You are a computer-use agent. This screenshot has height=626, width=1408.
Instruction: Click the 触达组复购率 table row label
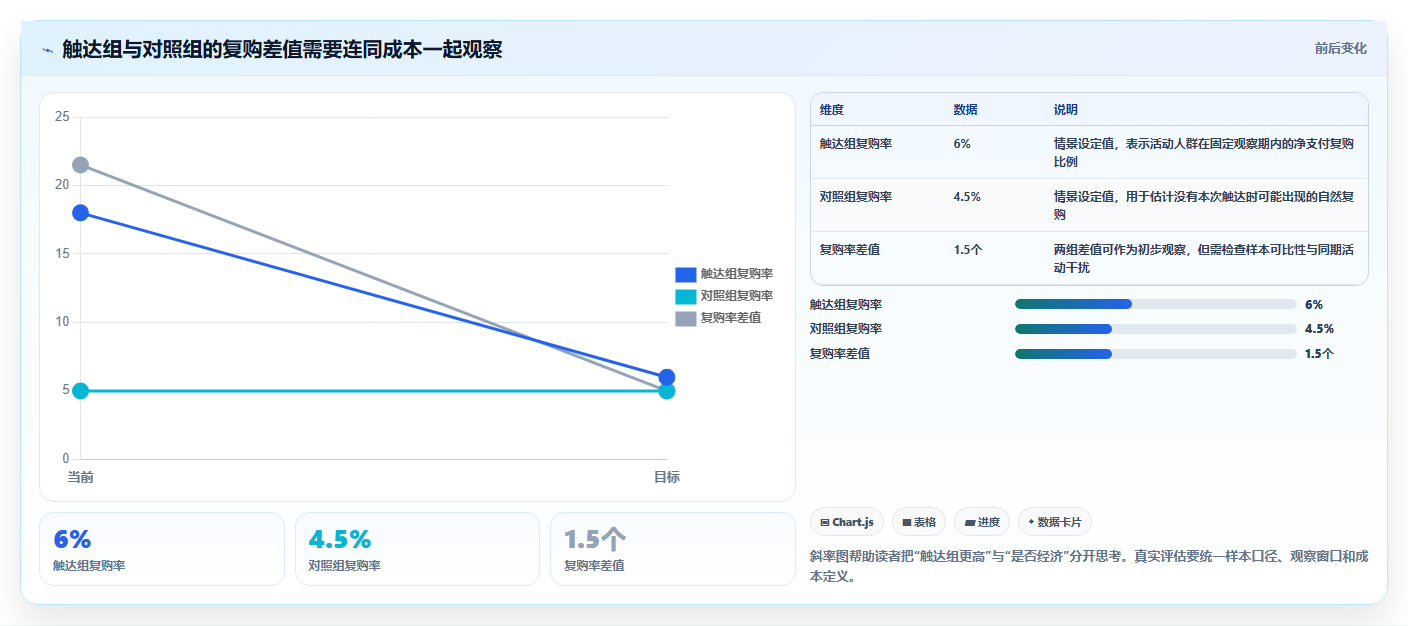(x=856, y=144)
